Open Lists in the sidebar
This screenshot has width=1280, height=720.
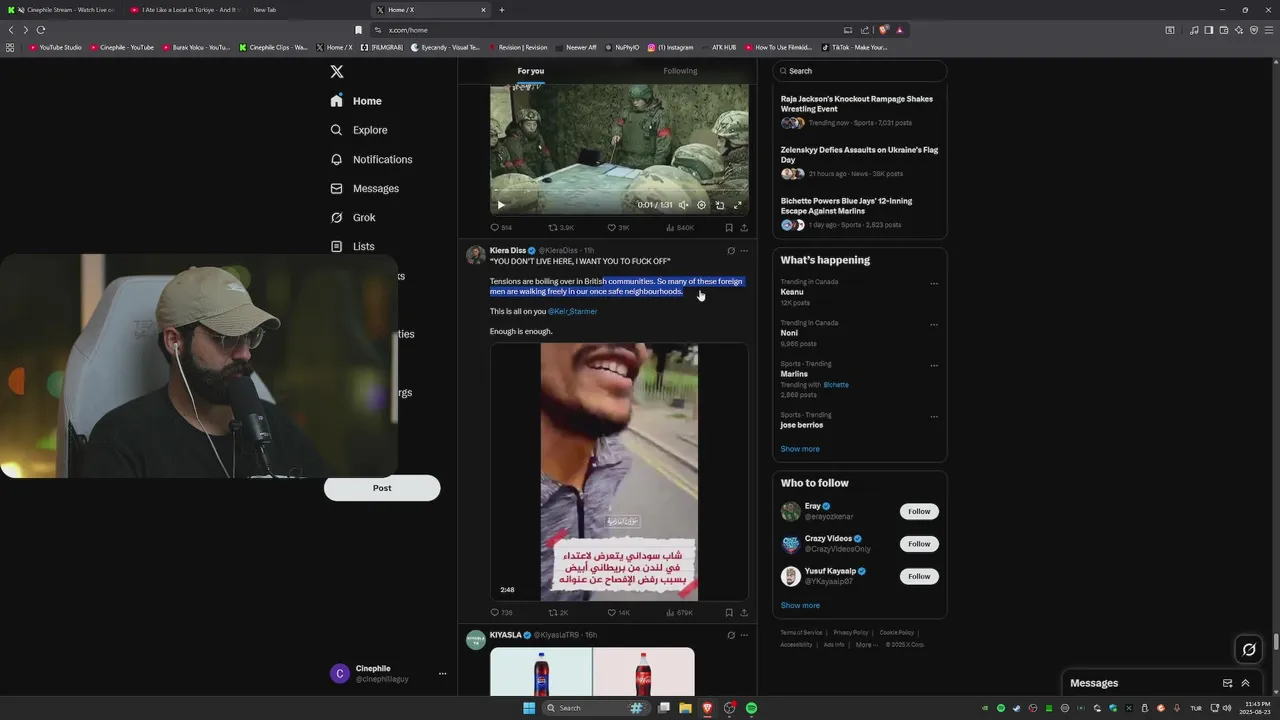pos(352,246)
